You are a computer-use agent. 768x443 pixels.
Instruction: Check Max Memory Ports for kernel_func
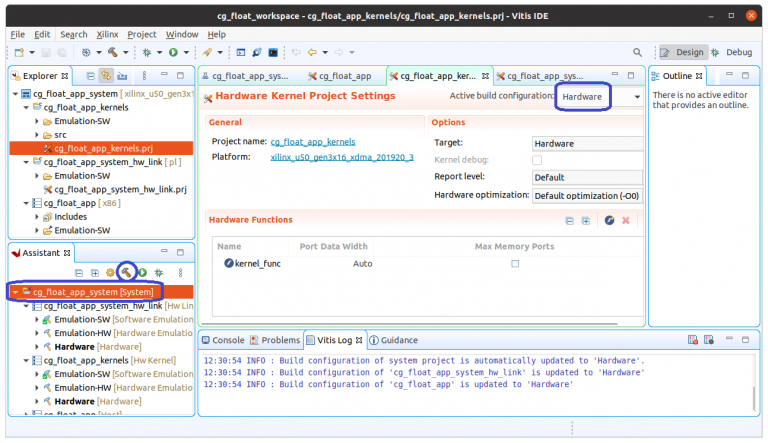pyautogui.click(x=515, y=263)
